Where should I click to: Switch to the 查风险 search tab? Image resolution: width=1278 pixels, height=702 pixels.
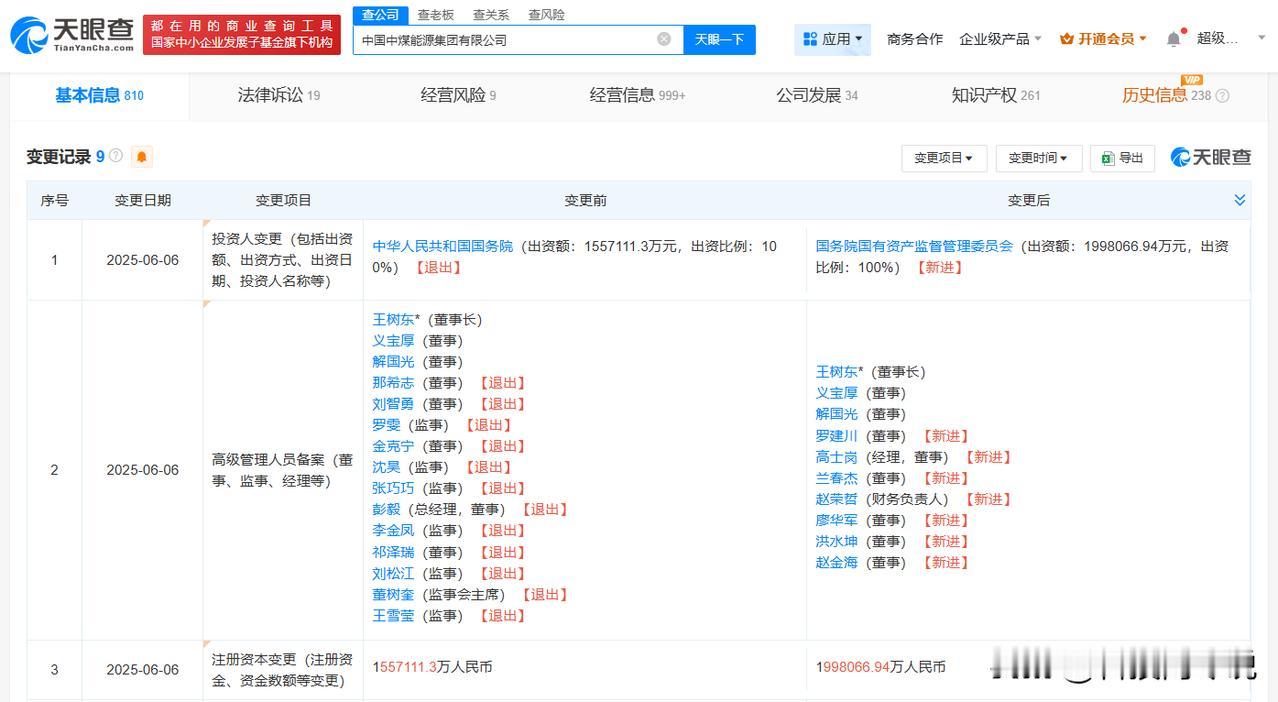[546, 14]
